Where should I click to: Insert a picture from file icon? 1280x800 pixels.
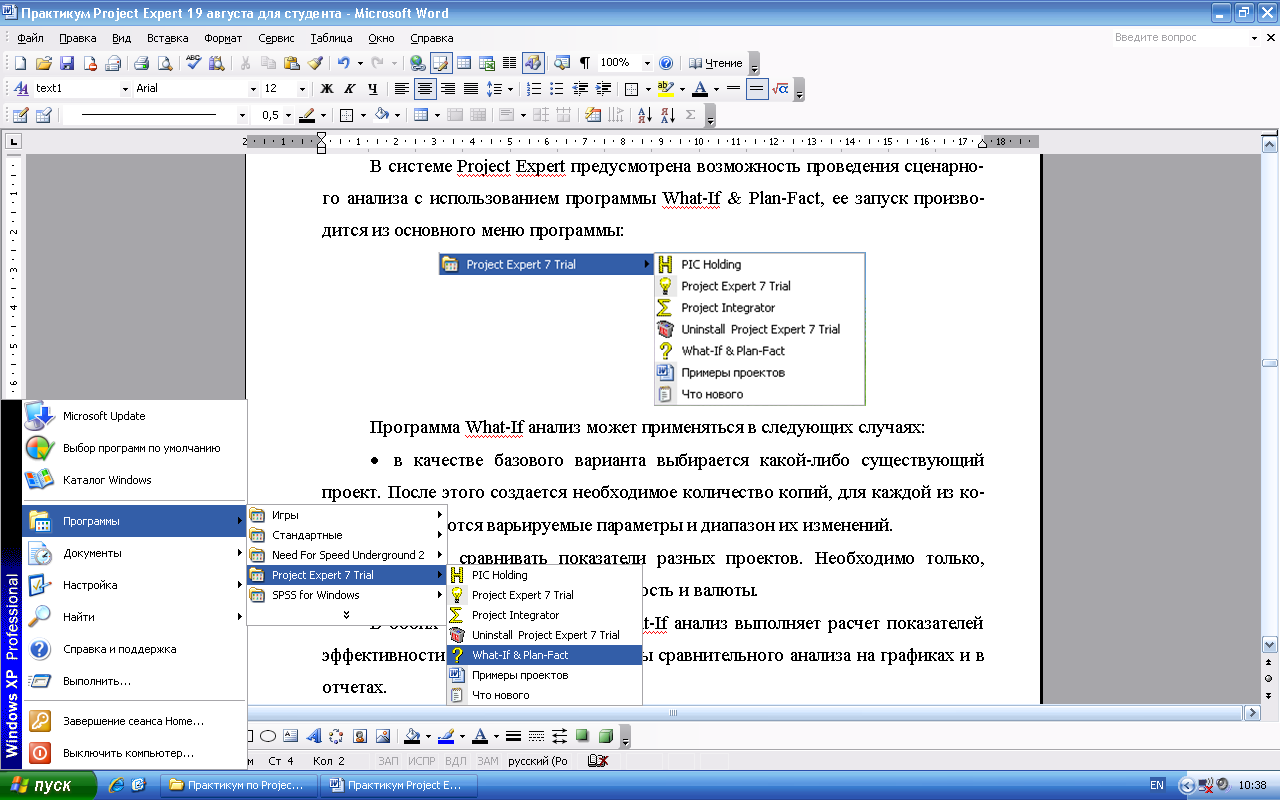pyautogui.click(x=382, y=736)
